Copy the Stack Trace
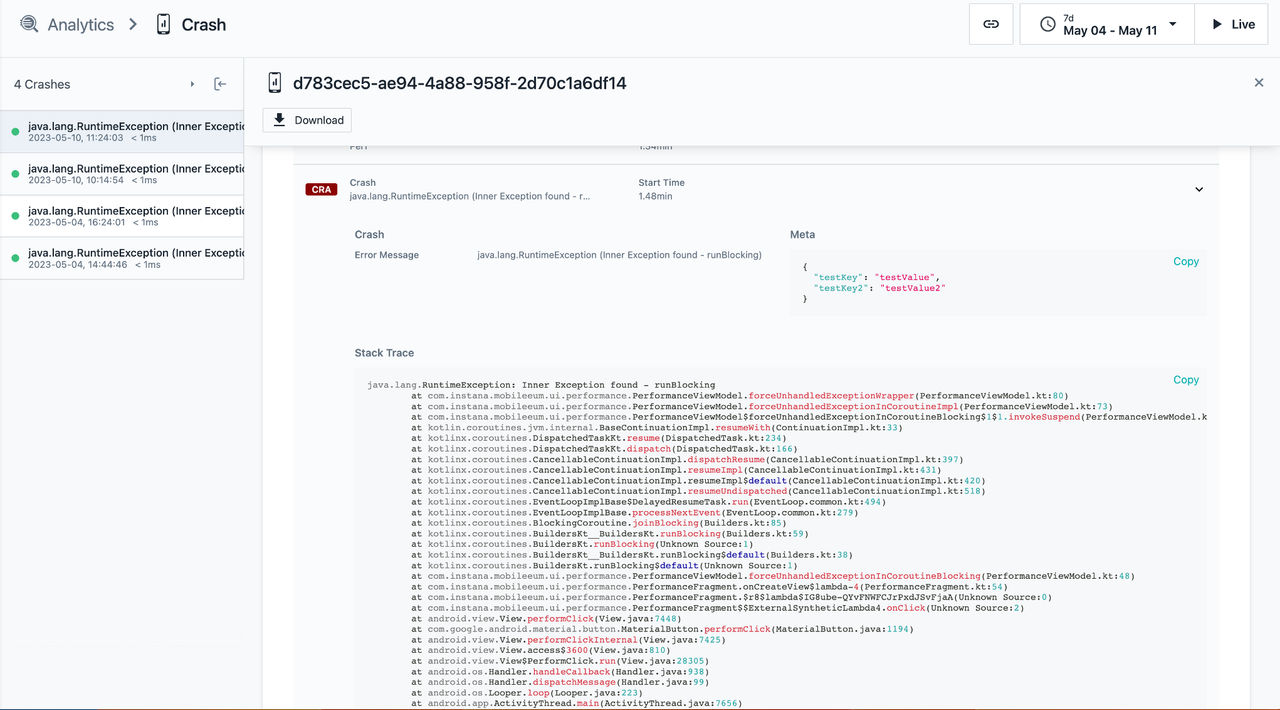Screen dimensions: 1280x710 click(x=1186, y=379)
